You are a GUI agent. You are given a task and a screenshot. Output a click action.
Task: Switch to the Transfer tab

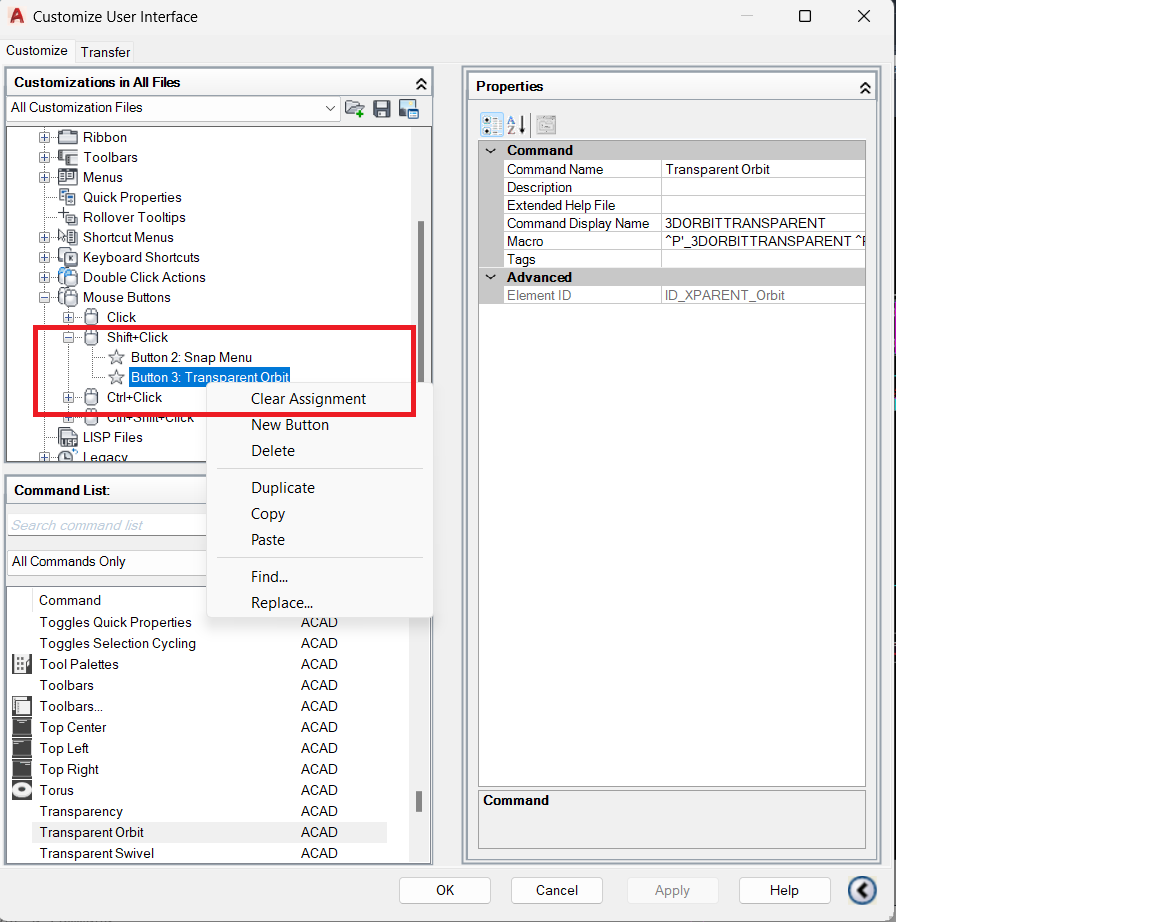click(105, 52)
